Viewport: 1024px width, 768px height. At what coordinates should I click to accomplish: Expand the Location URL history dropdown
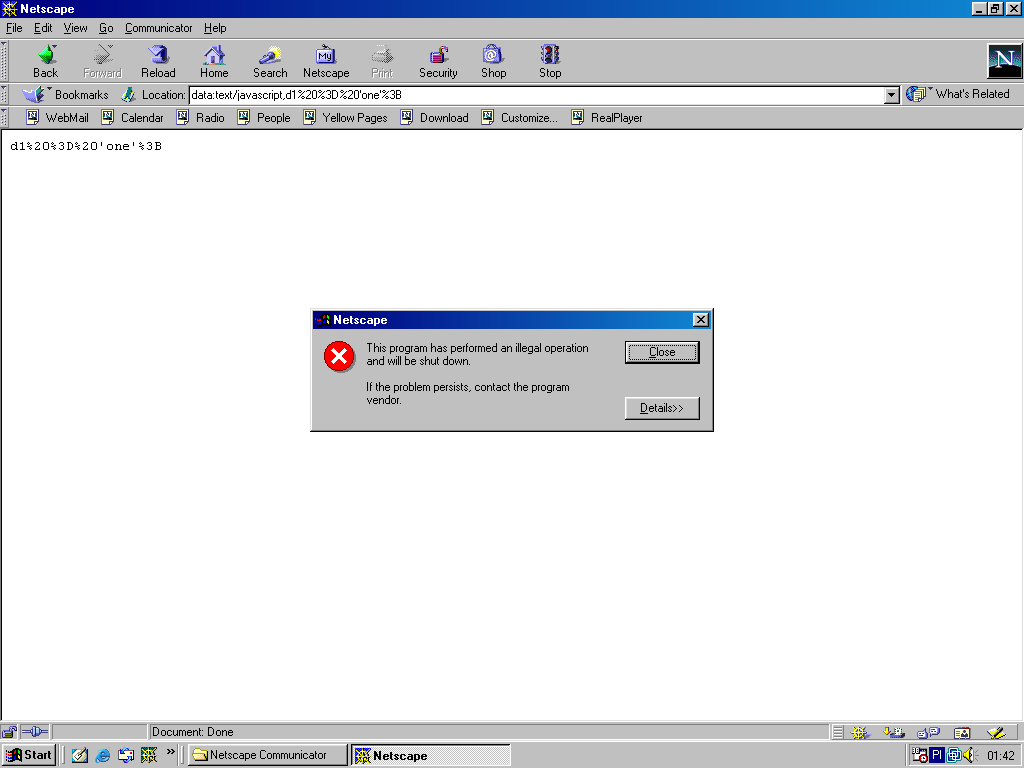click(x=892, y=95)
